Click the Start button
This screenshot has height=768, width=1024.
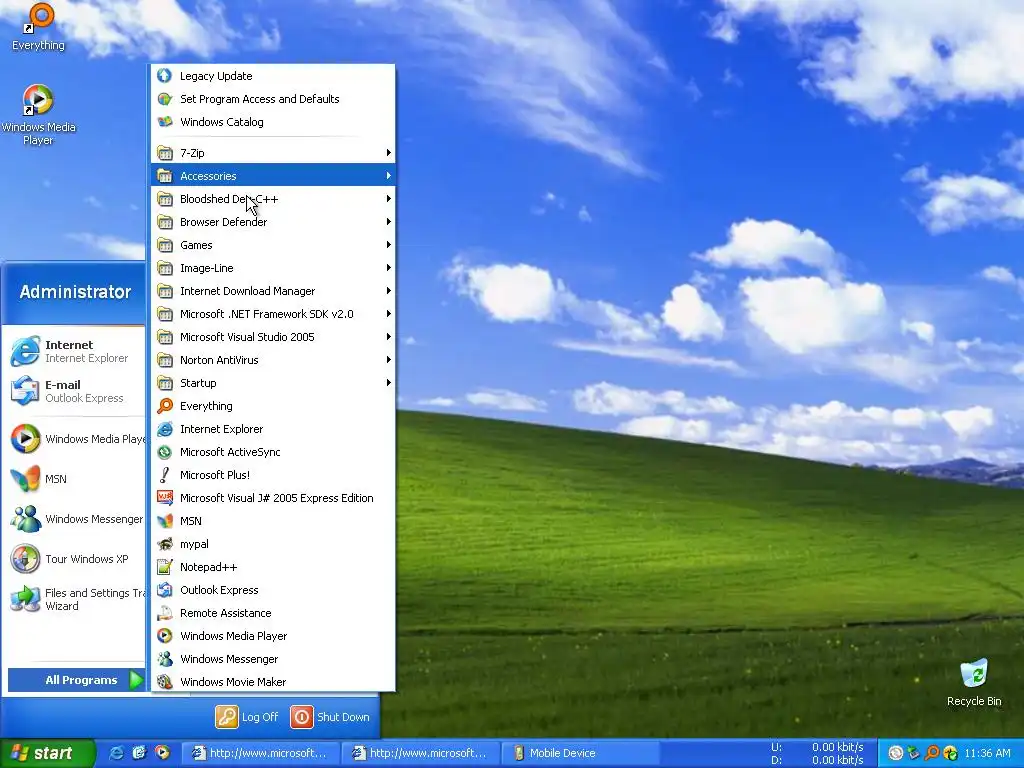point(47,753)
